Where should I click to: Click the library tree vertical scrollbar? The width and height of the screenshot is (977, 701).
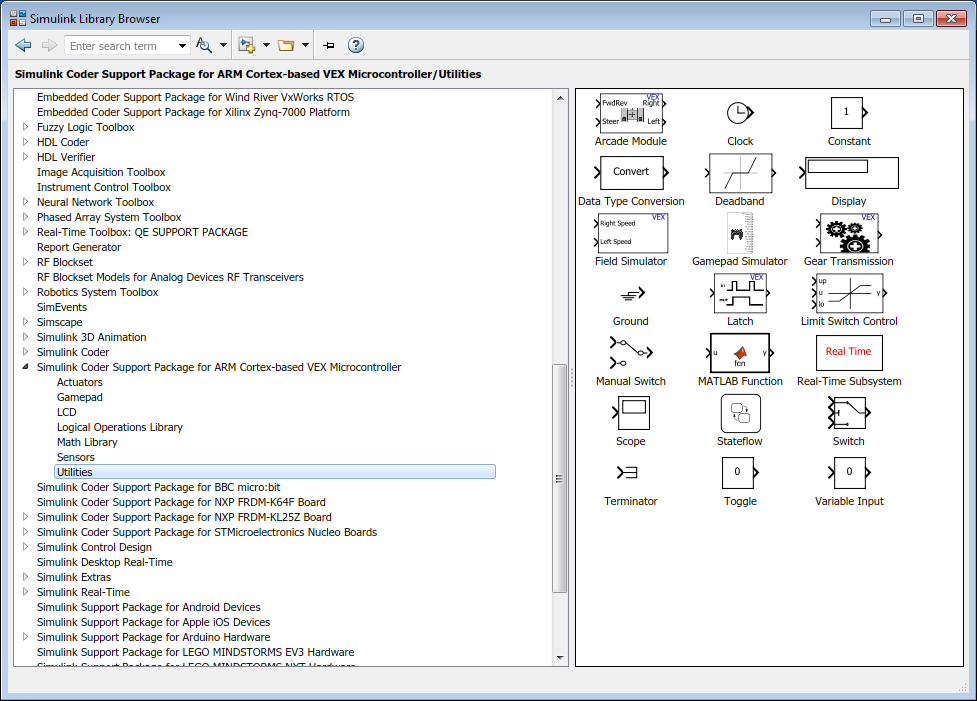(x=560, y=480)
